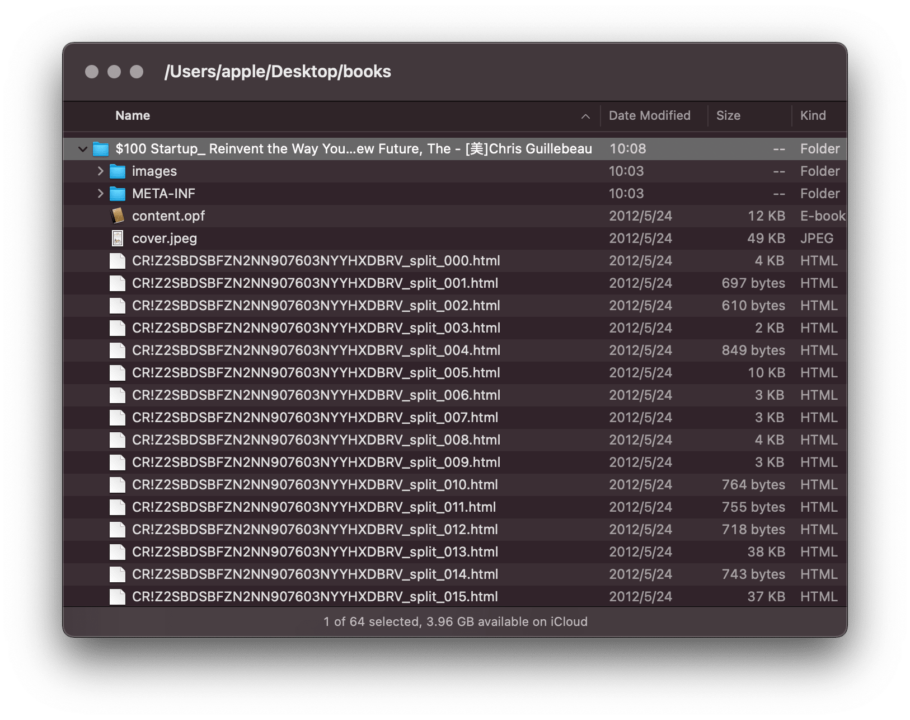Click the 38 KB size value
The height and width of the screenshot is (720, 910).
click(x=766, y=552)
